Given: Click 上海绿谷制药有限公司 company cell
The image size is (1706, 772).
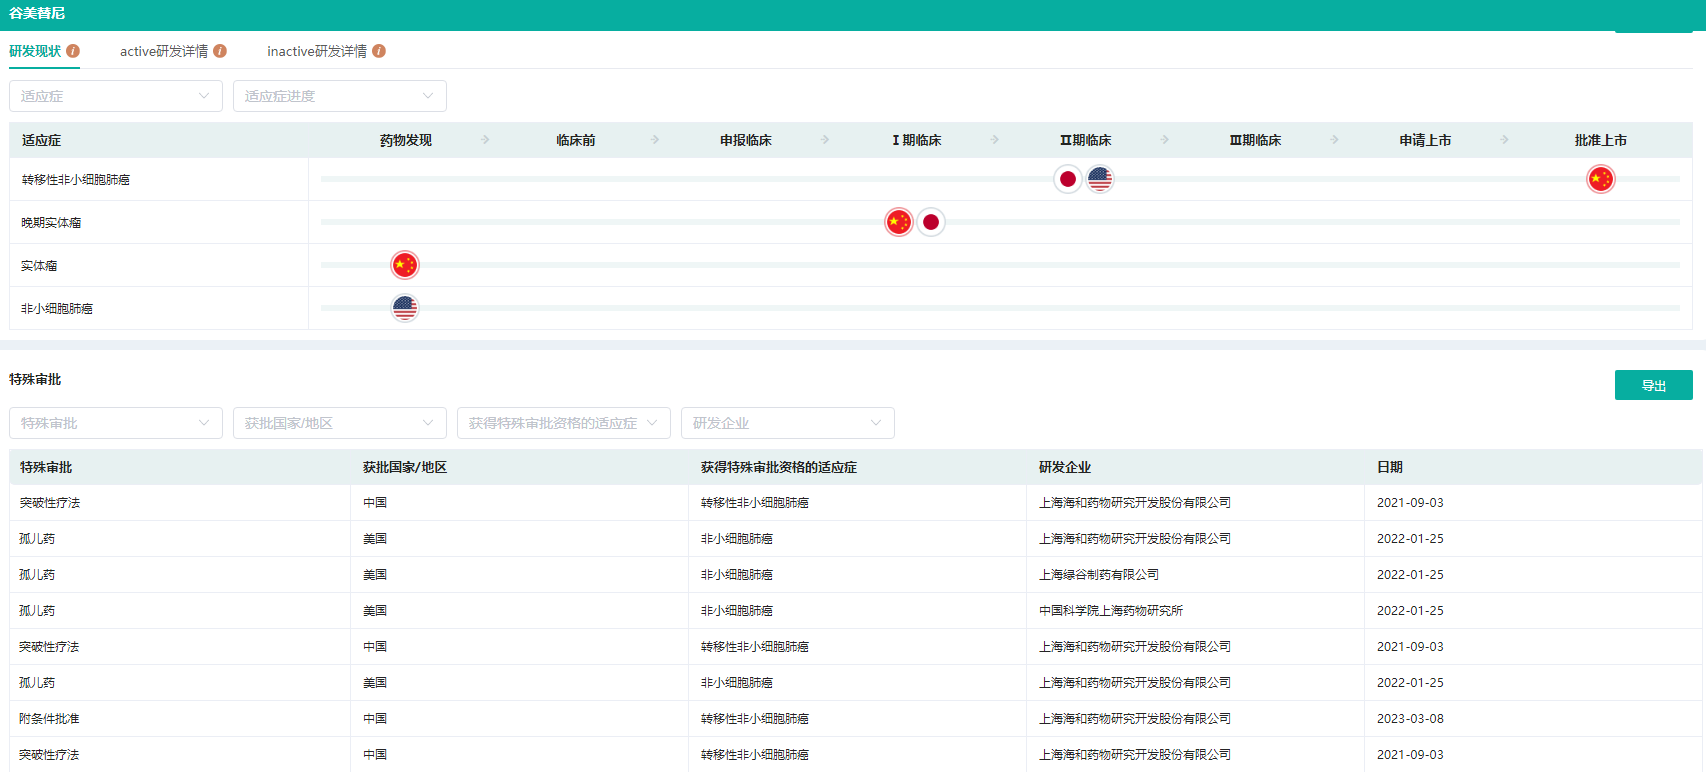Looking at the screenshot, I should pyautogui.click(x=1098, y=575).
